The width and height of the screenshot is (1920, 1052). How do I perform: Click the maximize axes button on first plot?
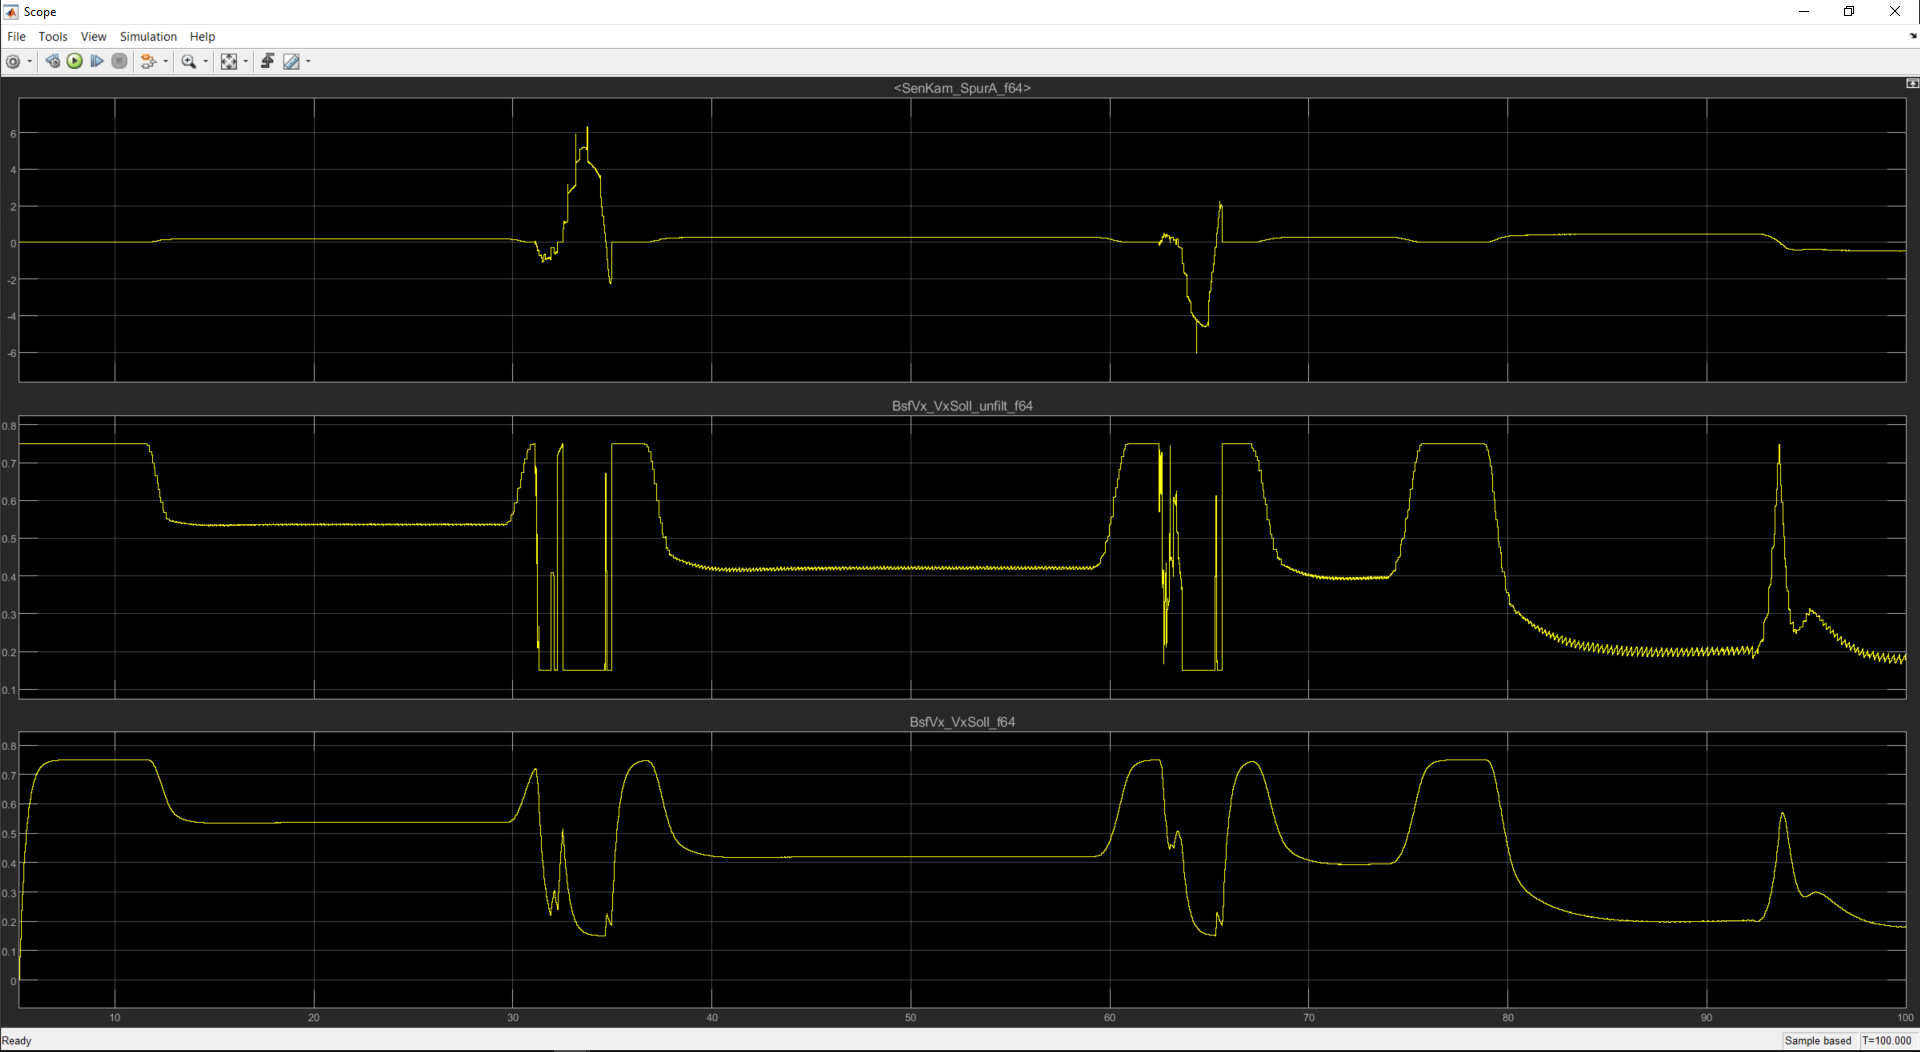coord(1912,84)
